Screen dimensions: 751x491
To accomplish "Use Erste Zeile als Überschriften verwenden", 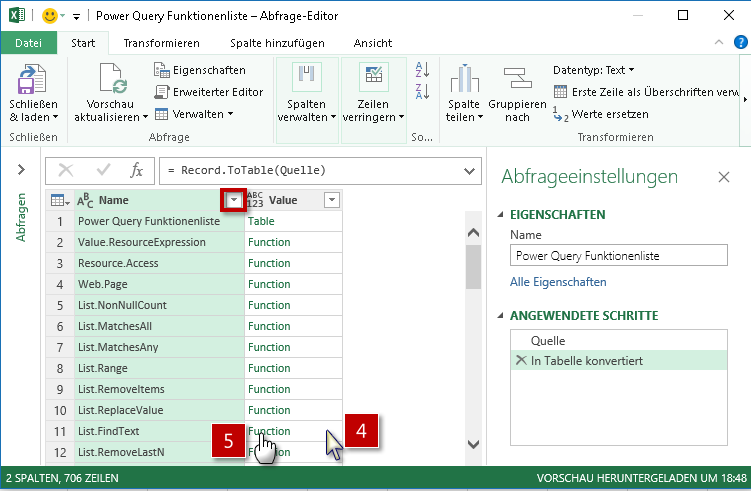I will tap(646, 91).
